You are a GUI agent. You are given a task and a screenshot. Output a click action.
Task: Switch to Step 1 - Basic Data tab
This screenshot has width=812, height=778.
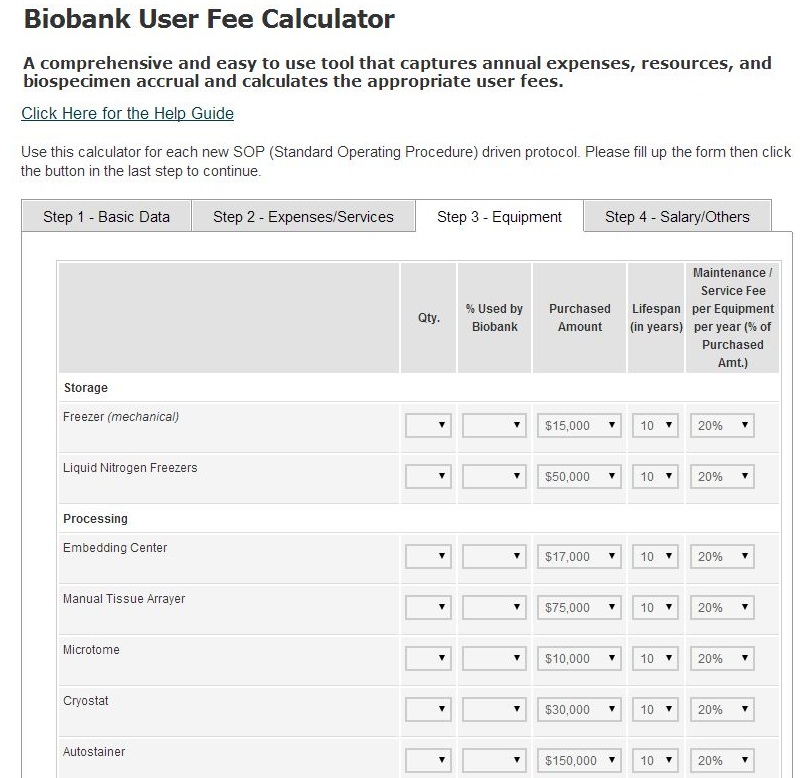click(x=106, y=217)
